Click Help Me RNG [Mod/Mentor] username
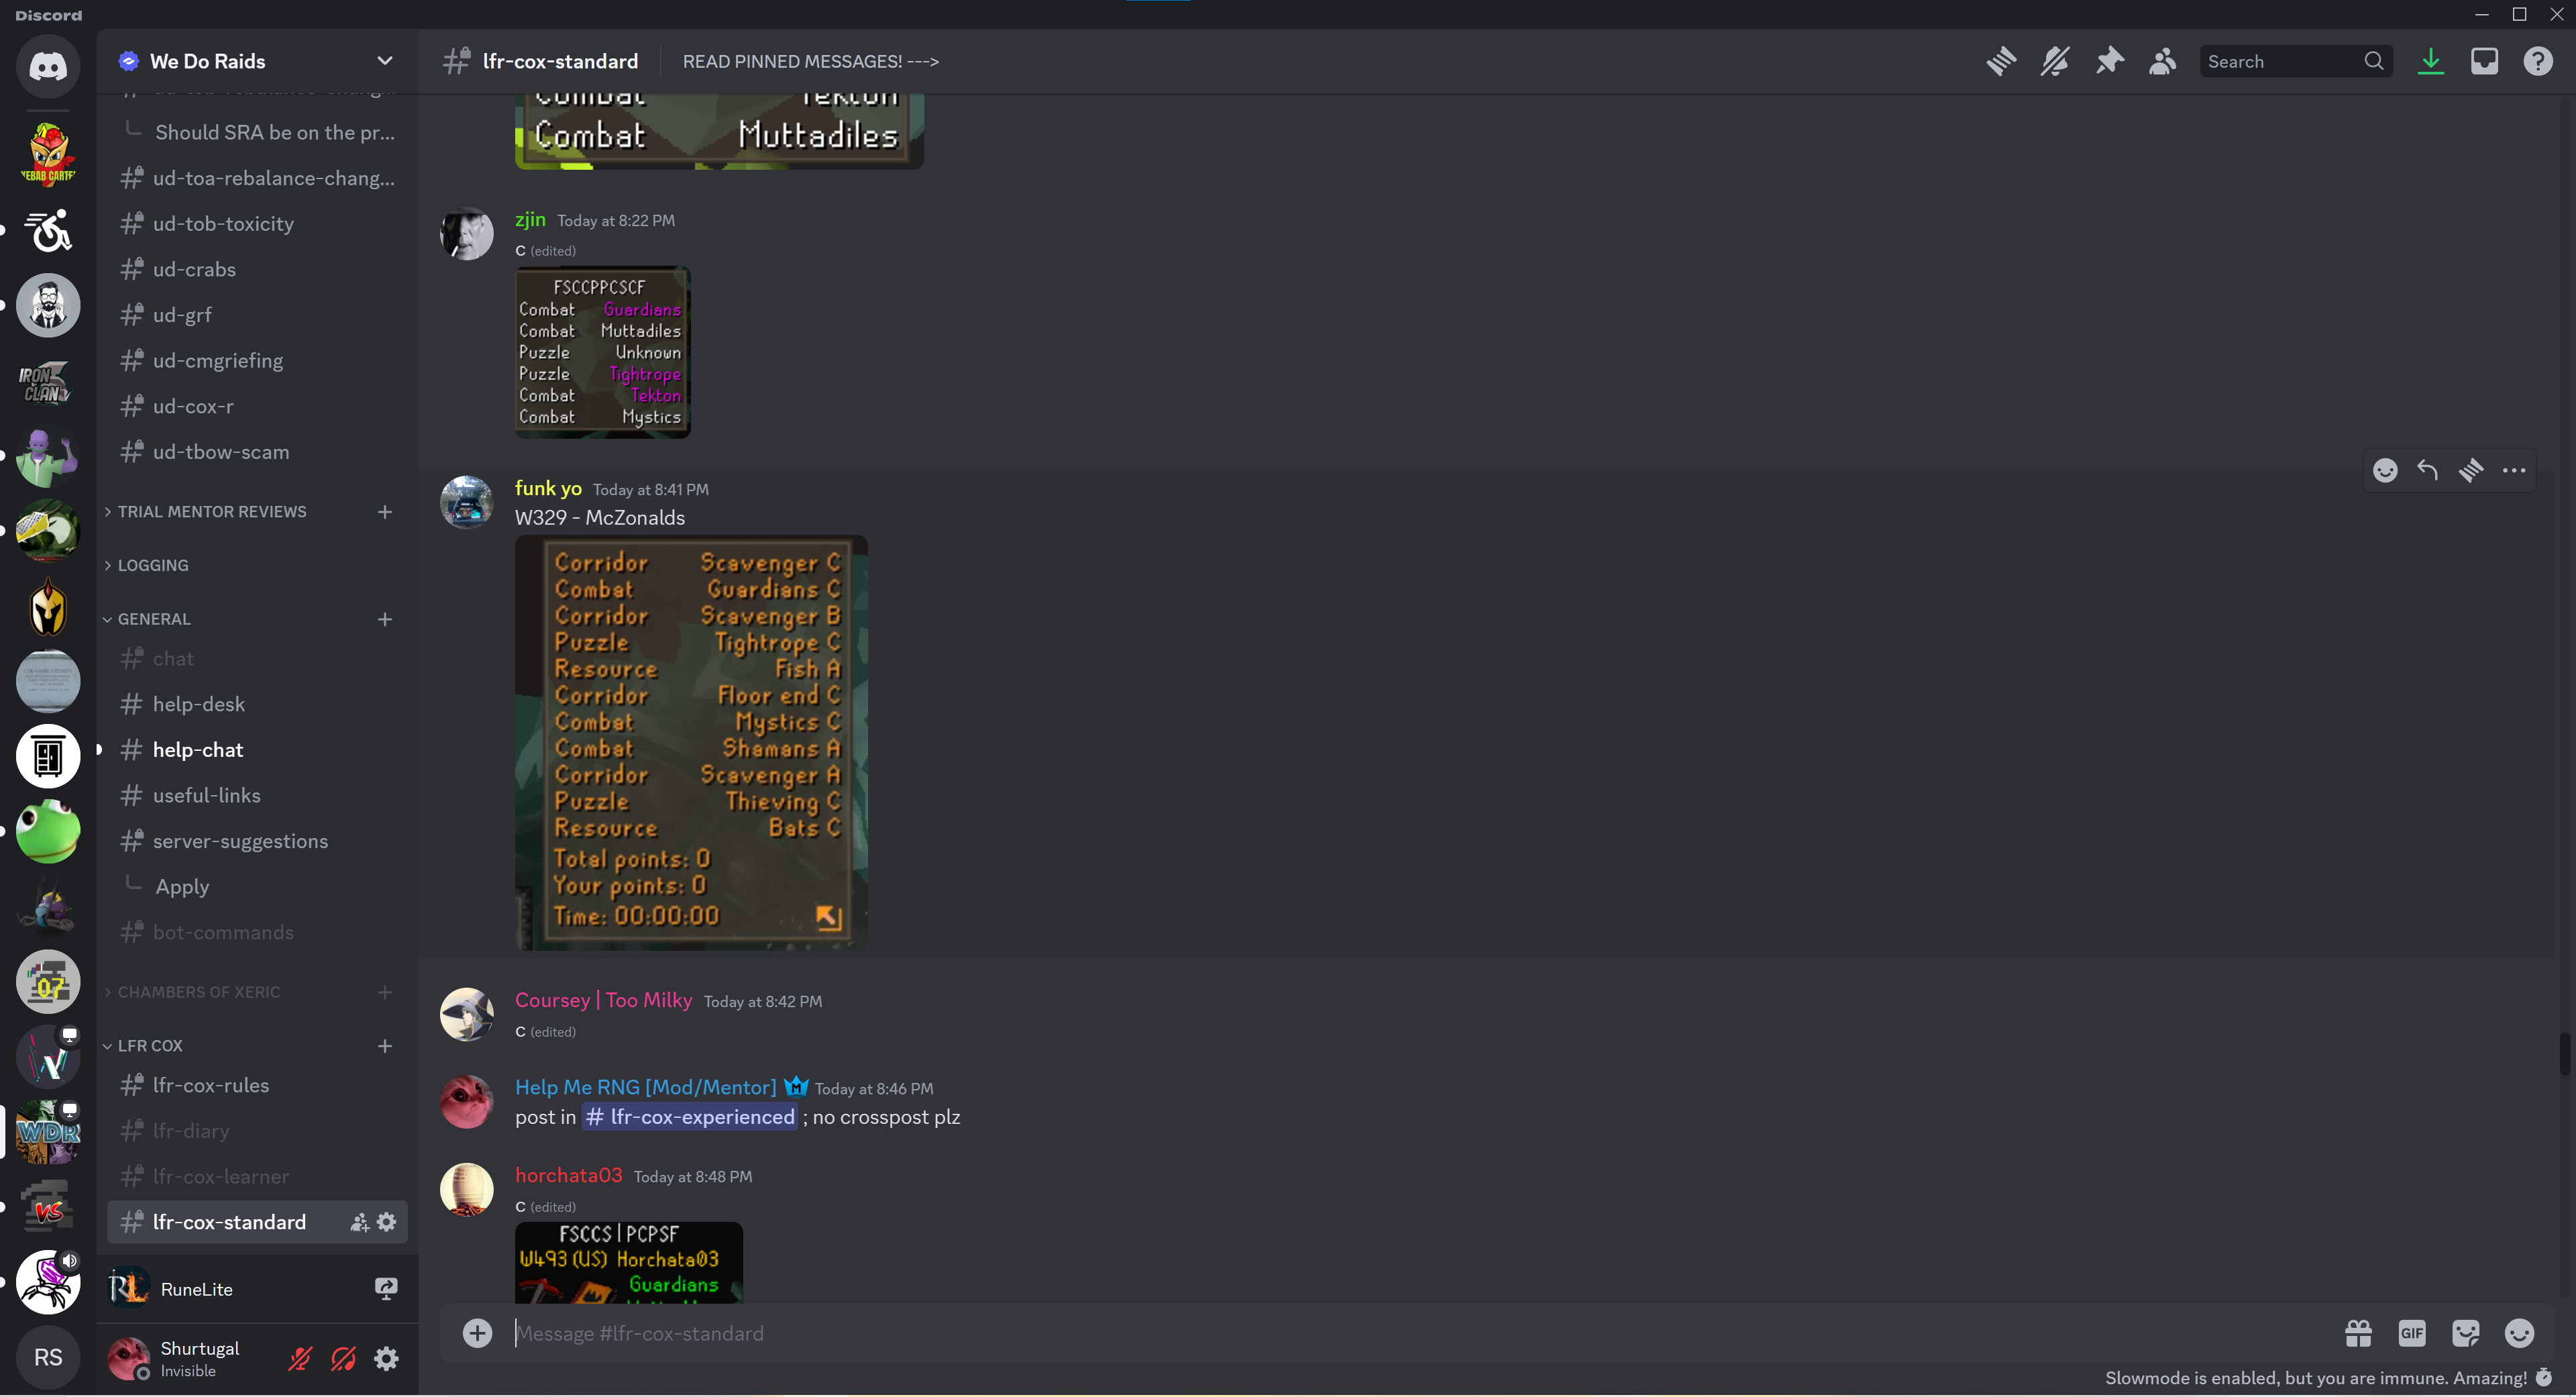Viewport: 2576px width, 1397px height. click(x=645, y=1087)
